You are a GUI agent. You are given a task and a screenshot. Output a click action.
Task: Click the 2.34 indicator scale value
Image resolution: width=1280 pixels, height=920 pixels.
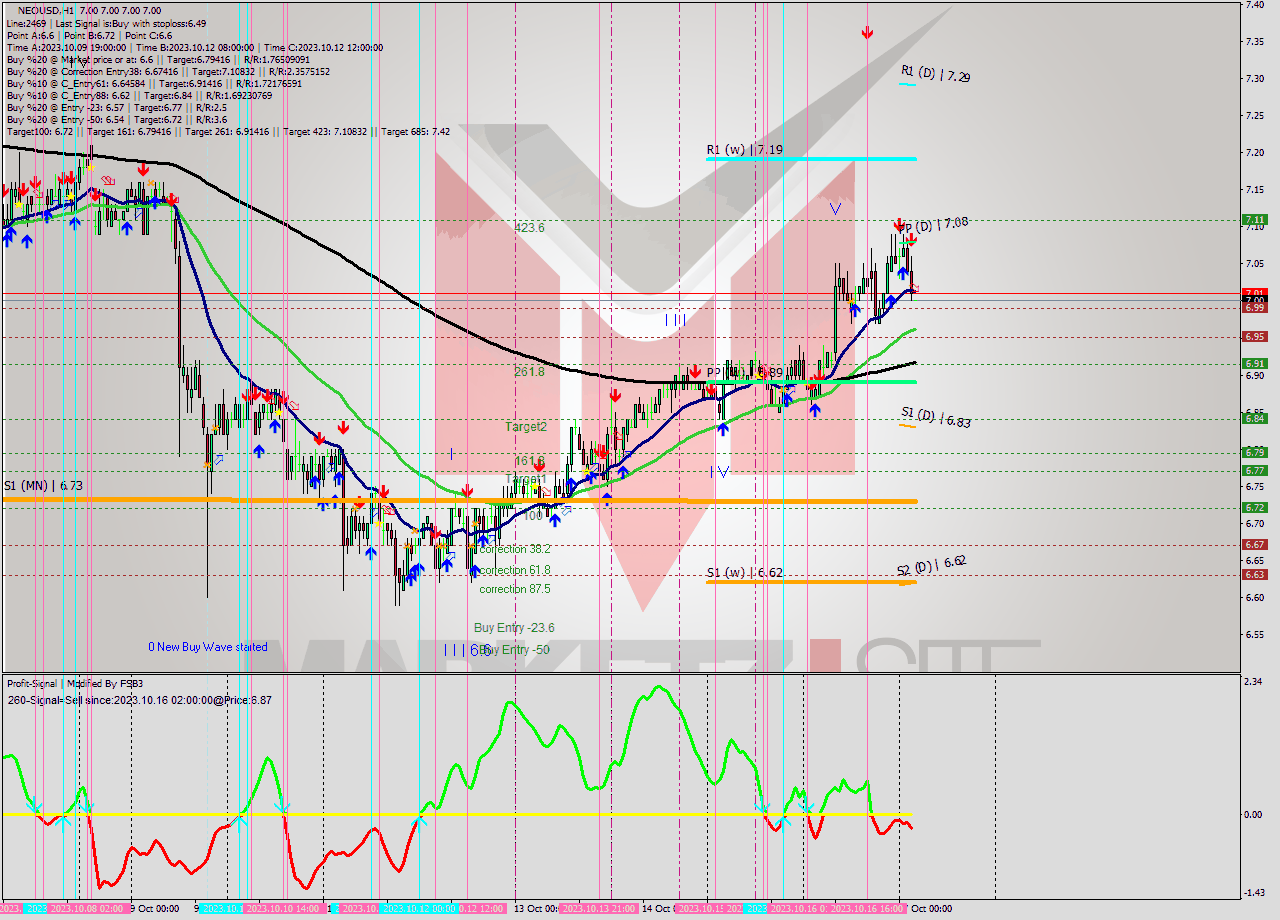1254,681
